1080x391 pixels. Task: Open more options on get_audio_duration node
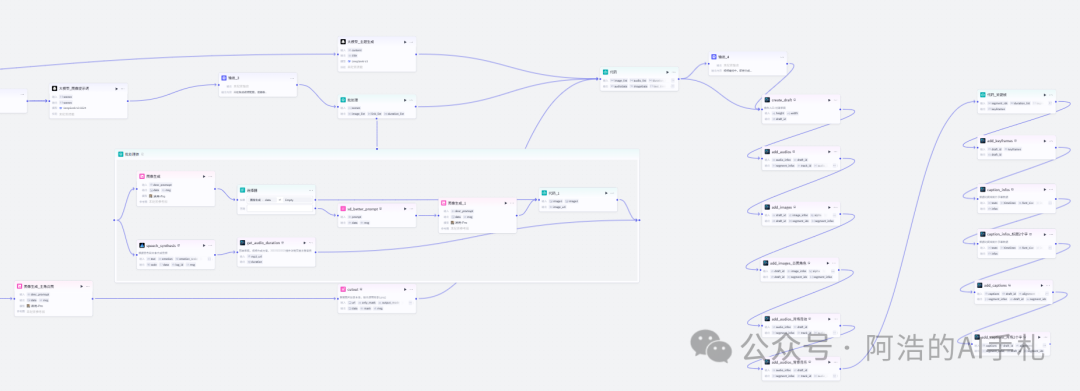pos(311,242)
